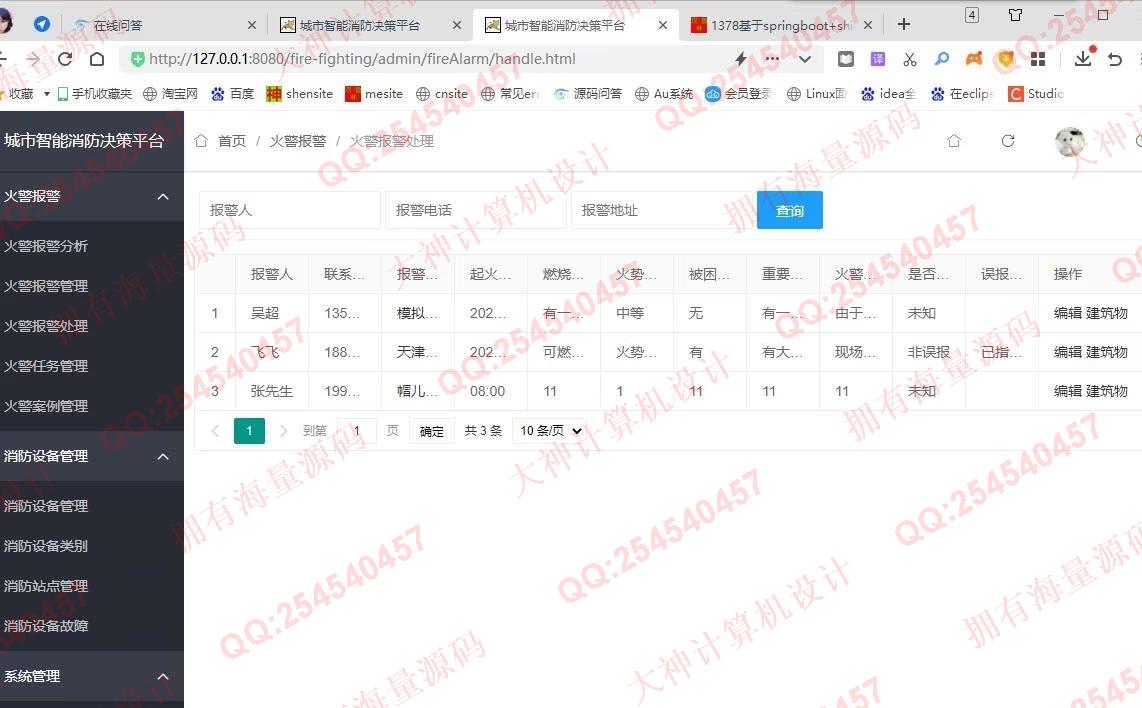Click the next page arrow in pagination
Screen dimensions: 1142x708
coord(284,431)
